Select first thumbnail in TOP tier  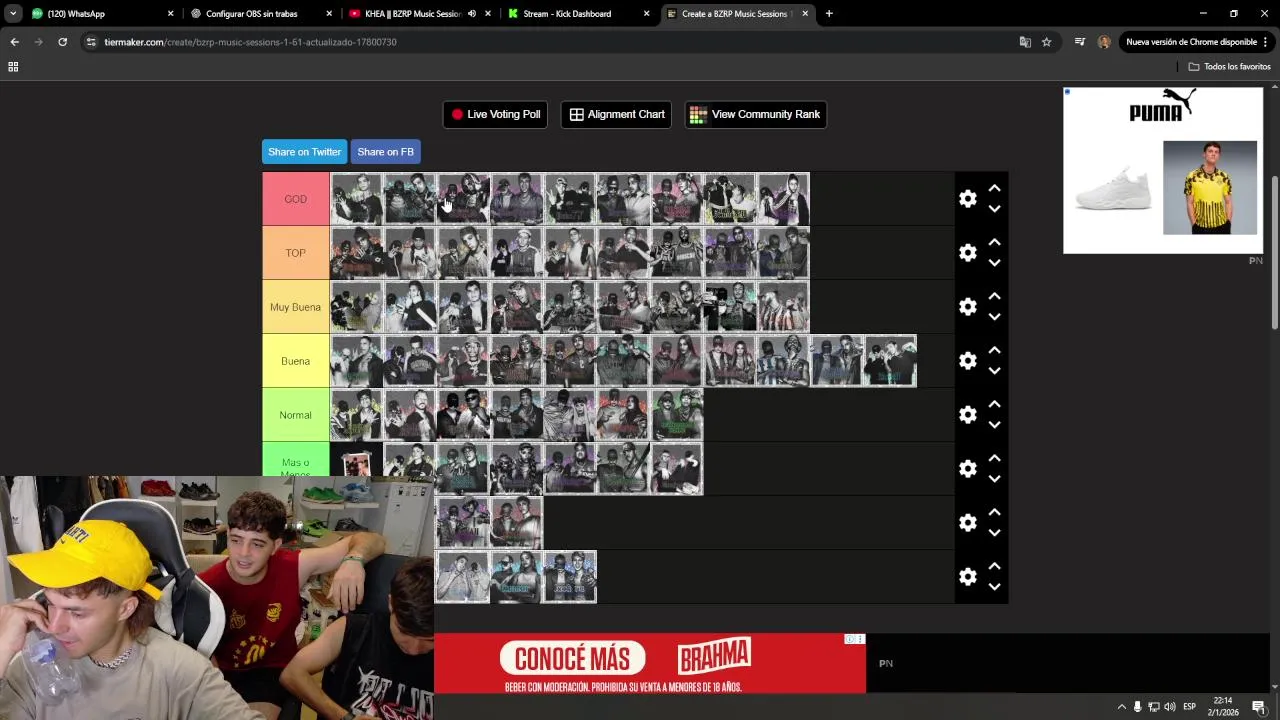[357, 253]
